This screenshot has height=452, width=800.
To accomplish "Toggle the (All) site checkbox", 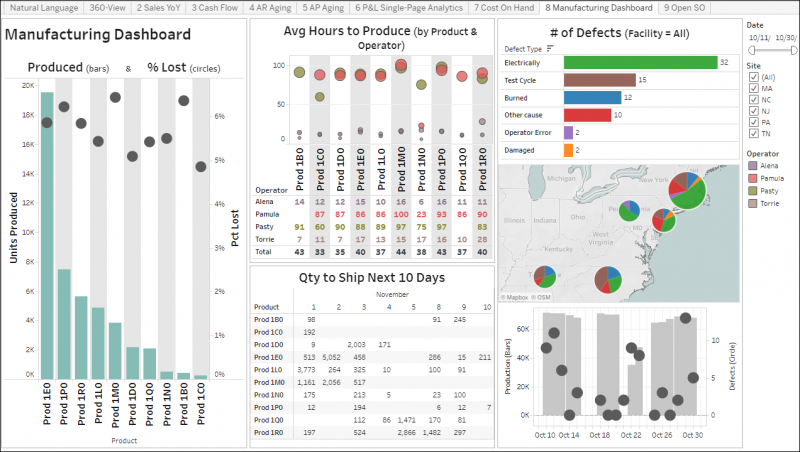I will point(754,77).
